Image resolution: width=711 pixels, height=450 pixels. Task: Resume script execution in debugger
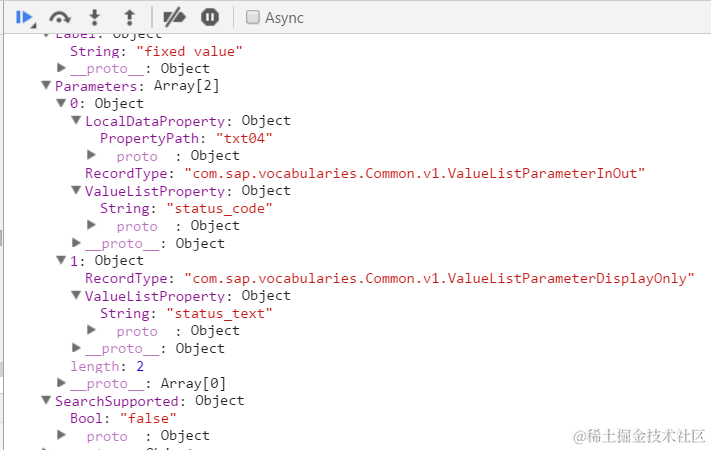[24, 18]
